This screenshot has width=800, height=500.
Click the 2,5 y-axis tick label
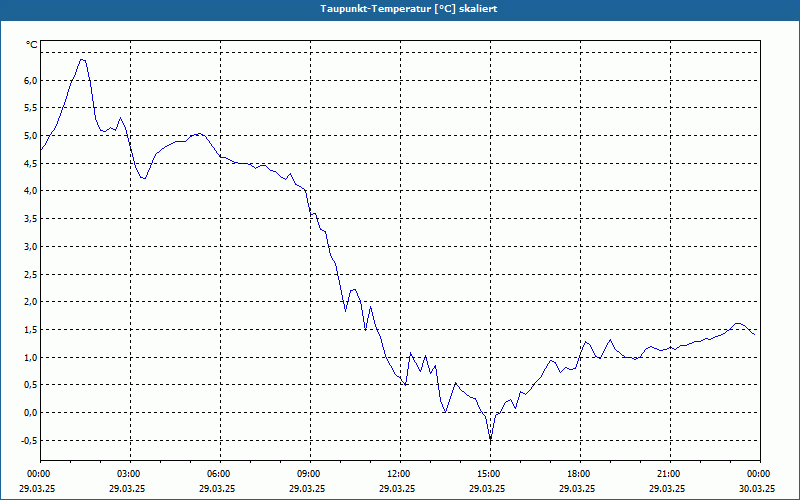coord(30,274)
